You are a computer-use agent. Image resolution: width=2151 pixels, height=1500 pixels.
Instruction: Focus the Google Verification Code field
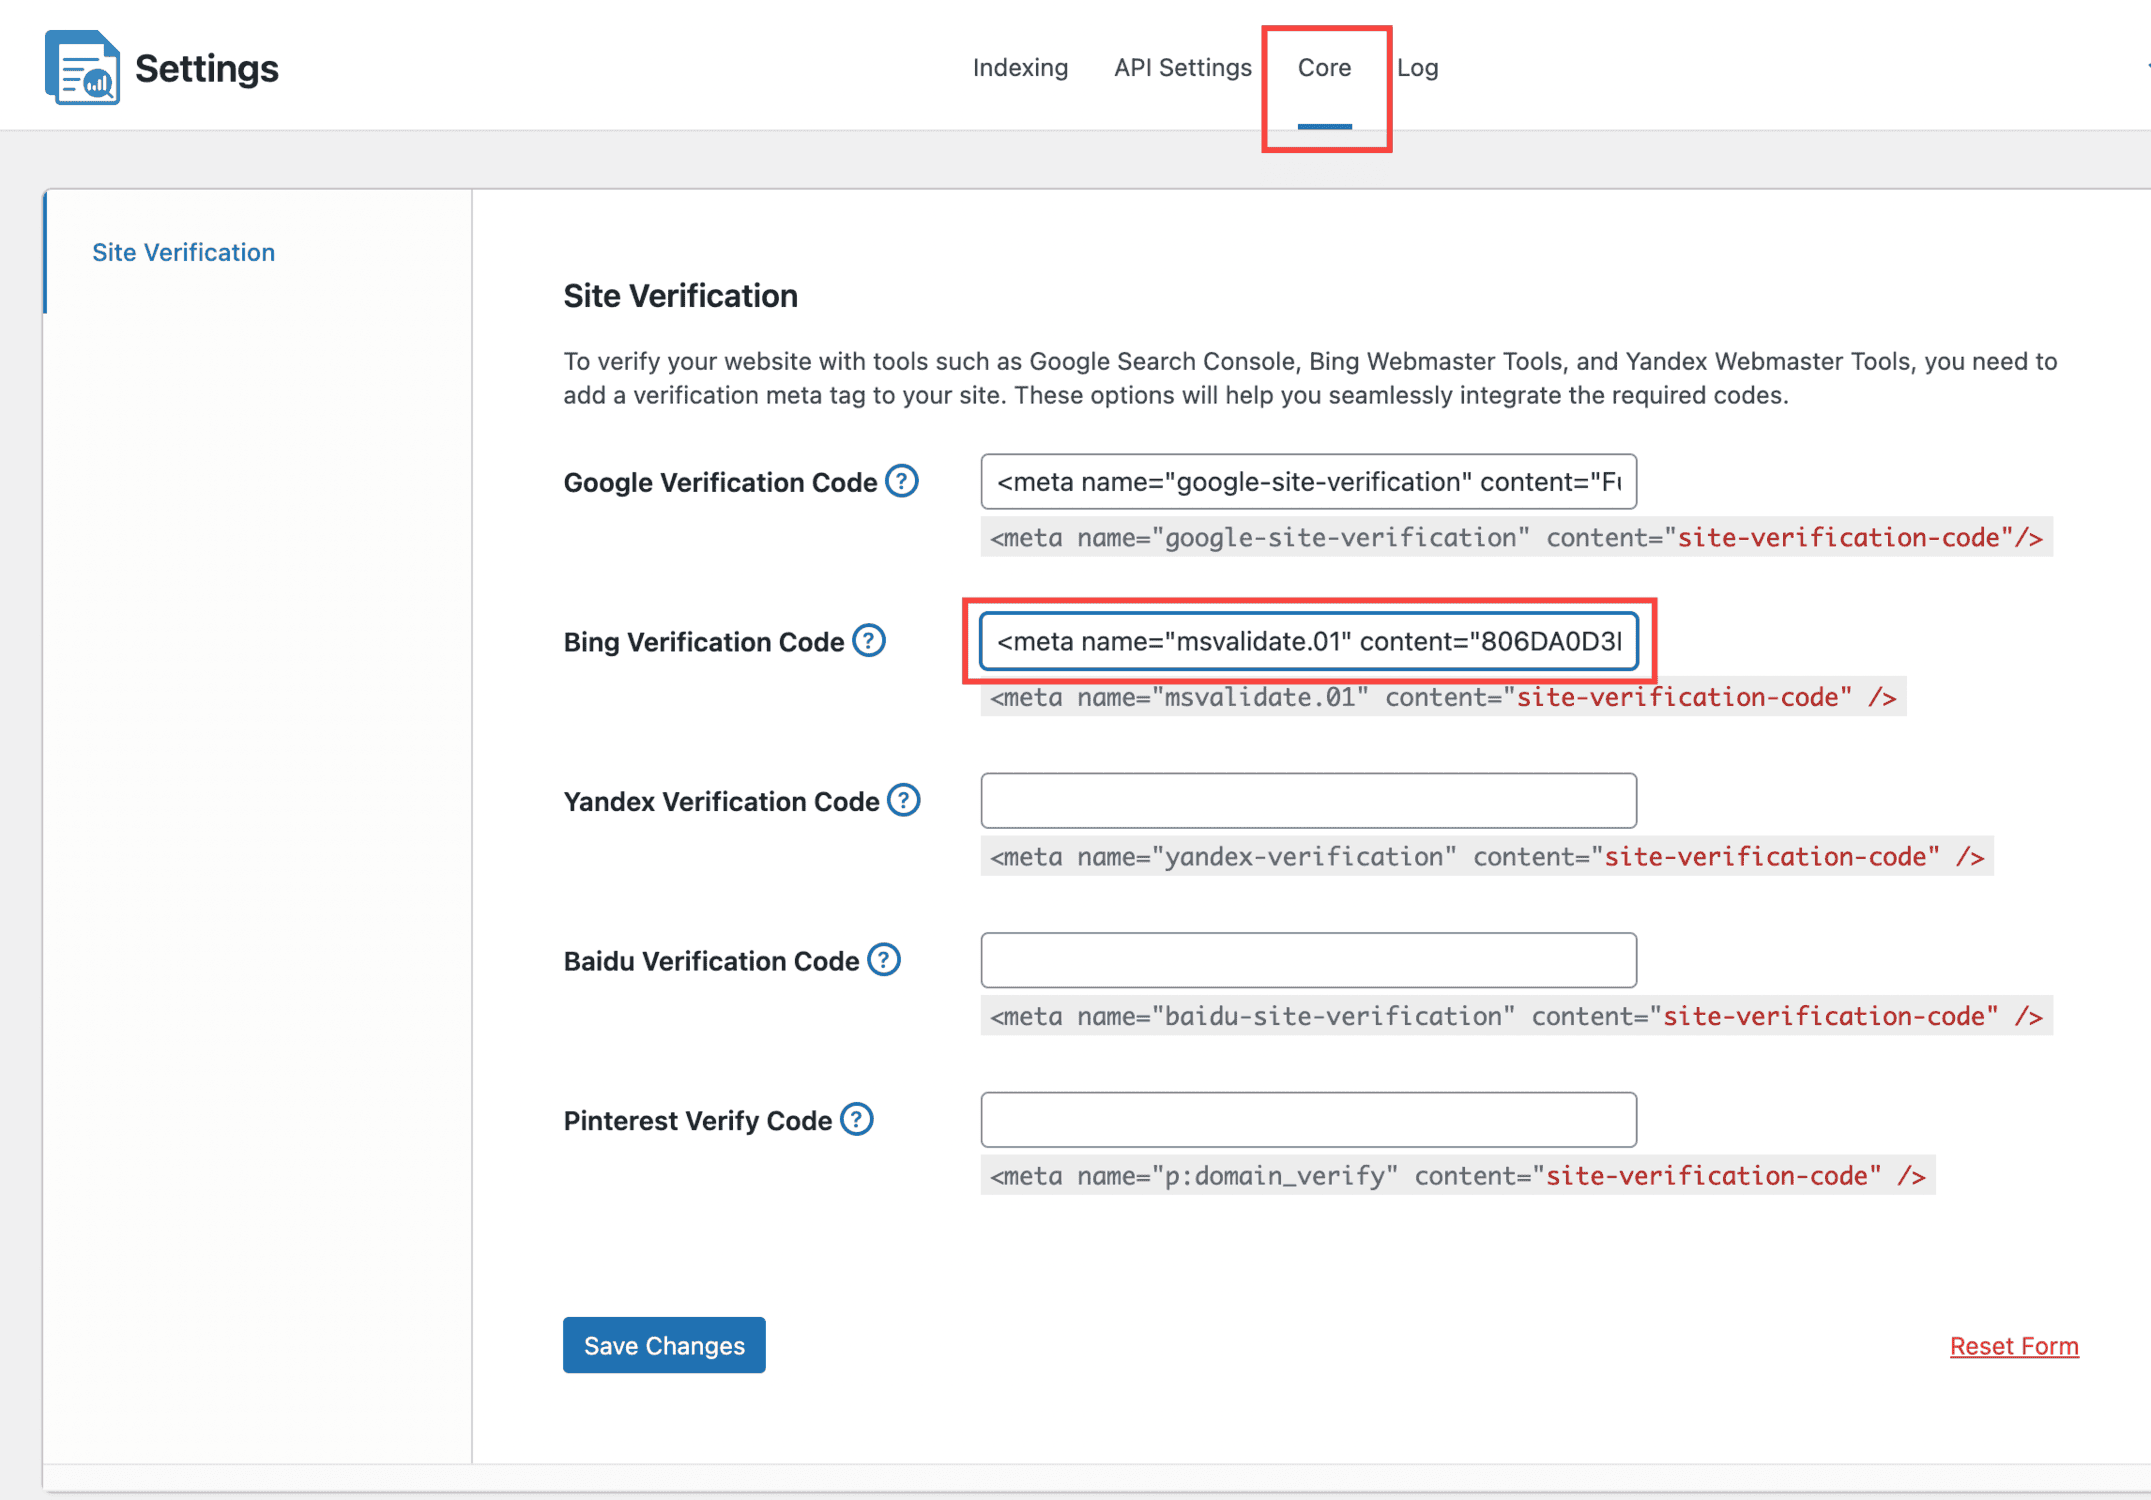point(1309,482)
